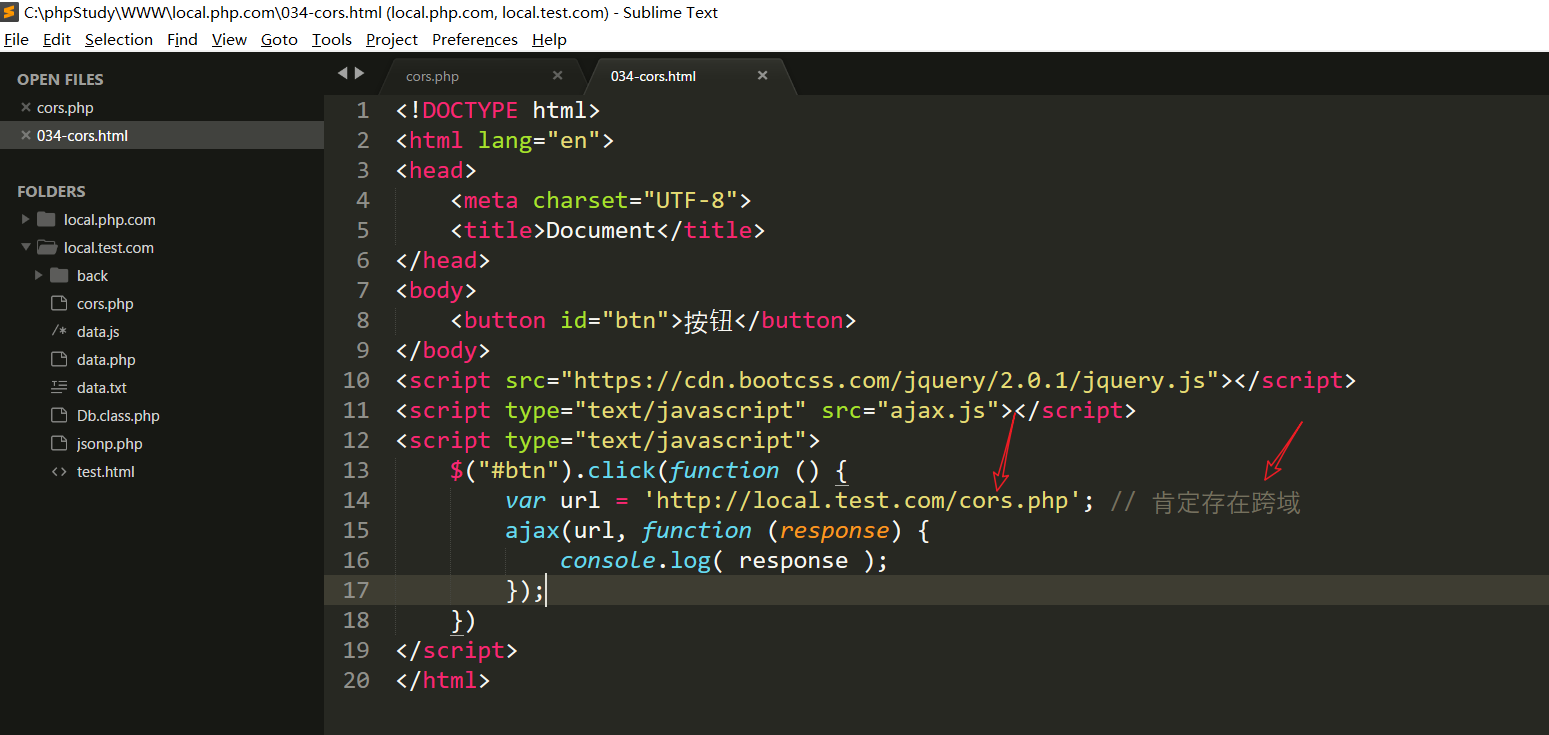Switch to the cors.php tab
This screenshot has height=735, width=1549.
point(432,77)
